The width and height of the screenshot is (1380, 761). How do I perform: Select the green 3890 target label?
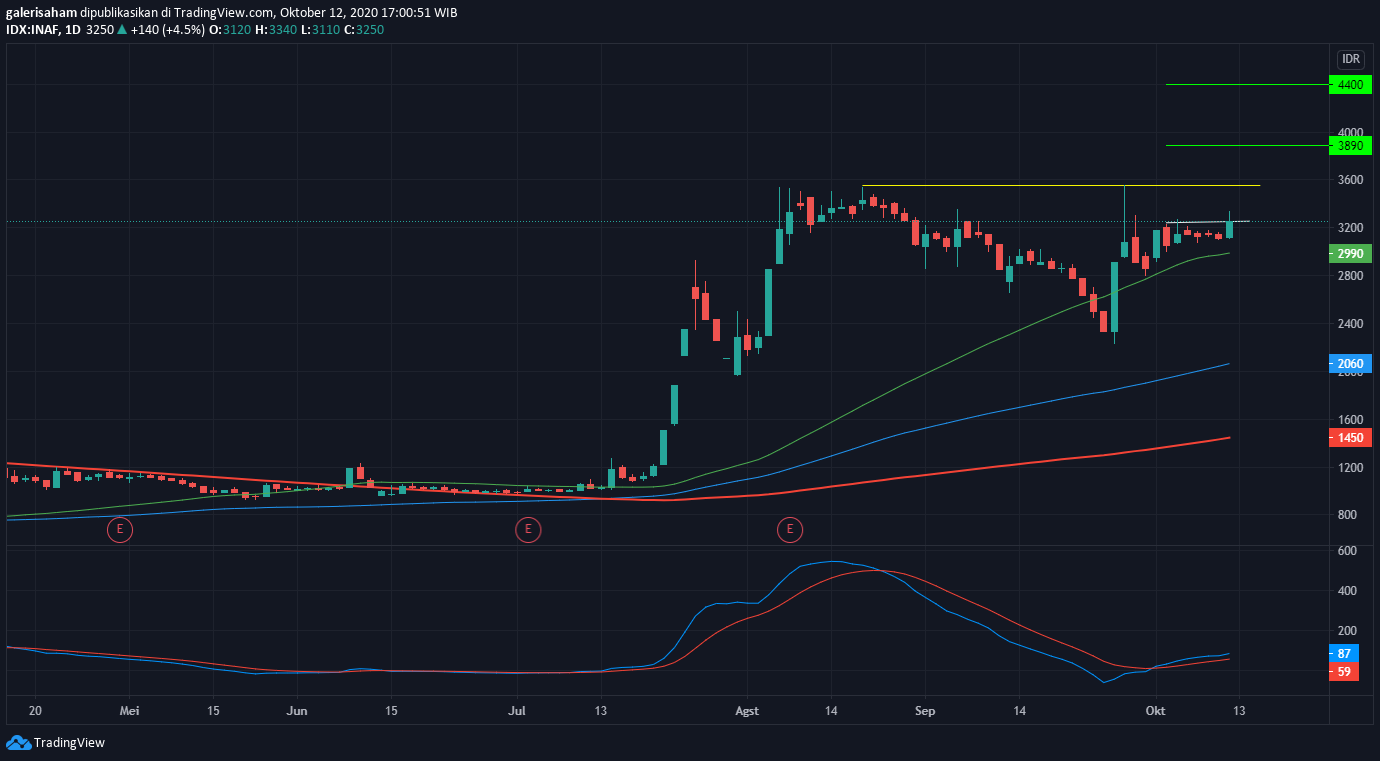(1350, 146)
